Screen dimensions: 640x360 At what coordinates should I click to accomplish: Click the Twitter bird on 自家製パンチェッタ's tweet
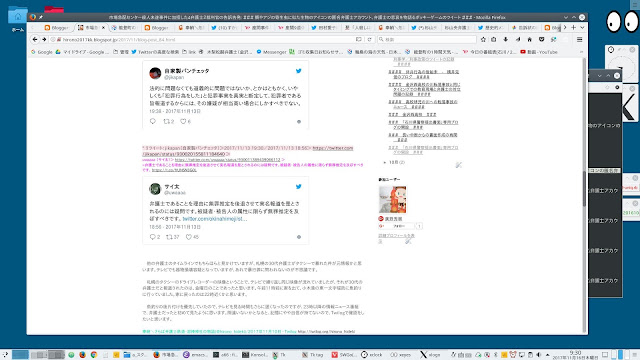click(x=298, y=71)
